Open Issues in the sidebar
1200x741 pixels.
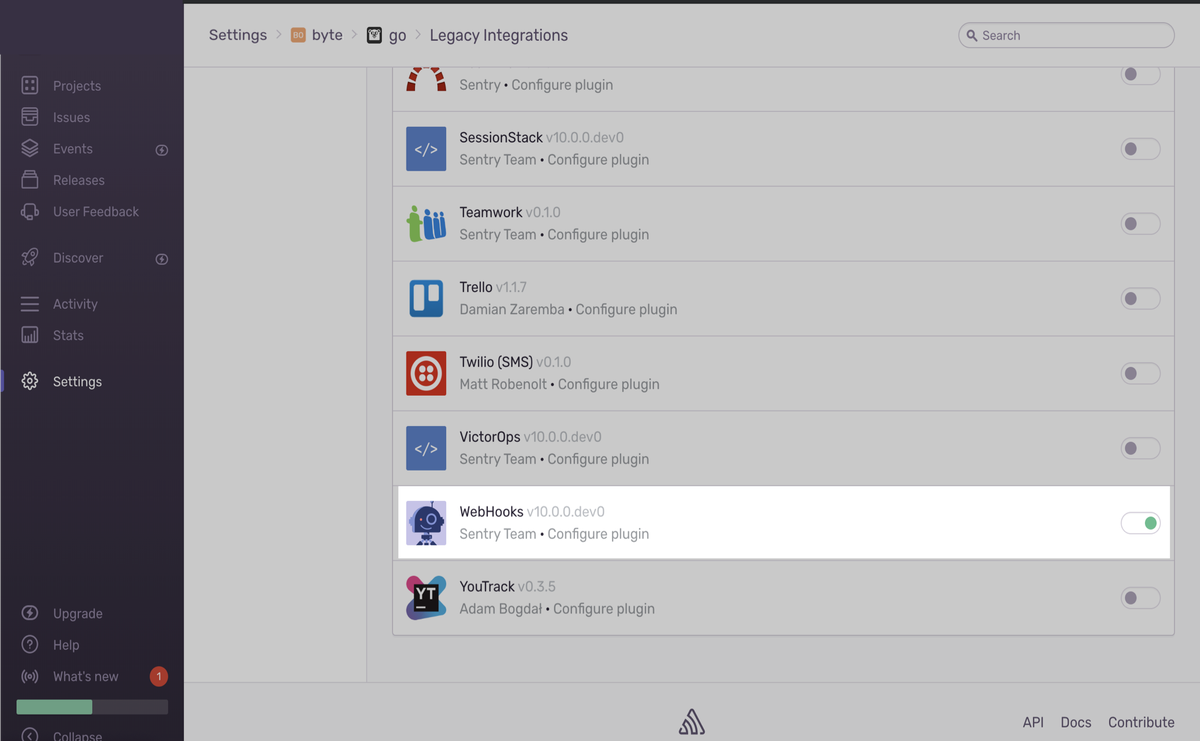tap(71, 117)
